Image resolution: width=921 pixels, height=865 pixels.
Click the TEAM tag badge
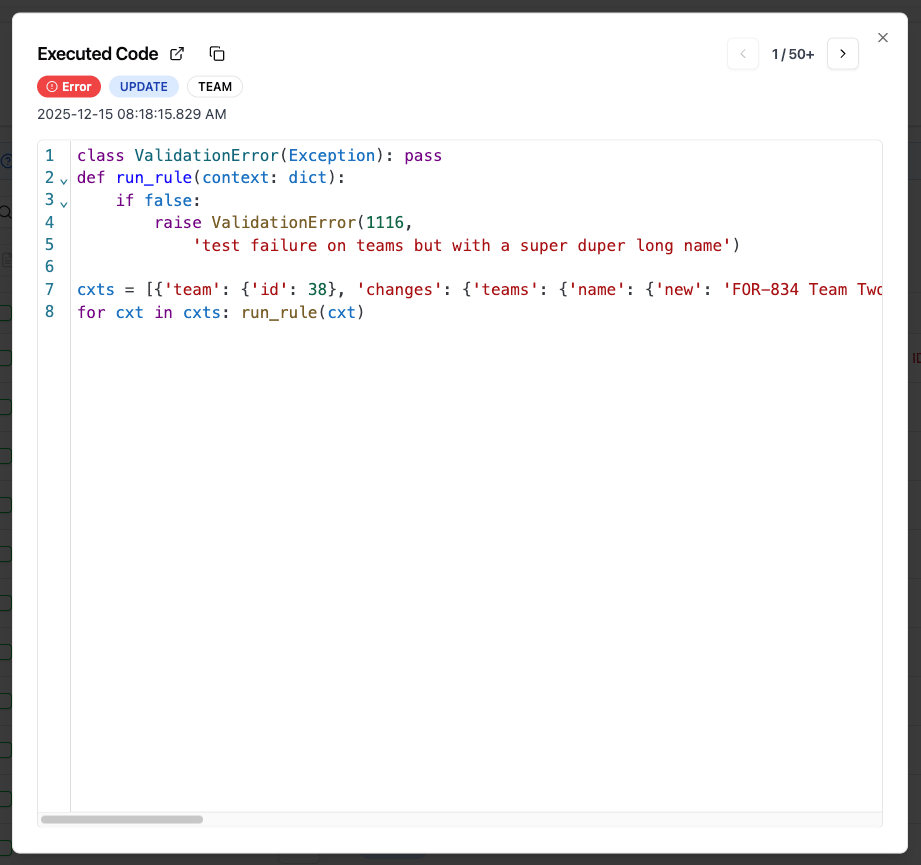(x=215, y=87)
